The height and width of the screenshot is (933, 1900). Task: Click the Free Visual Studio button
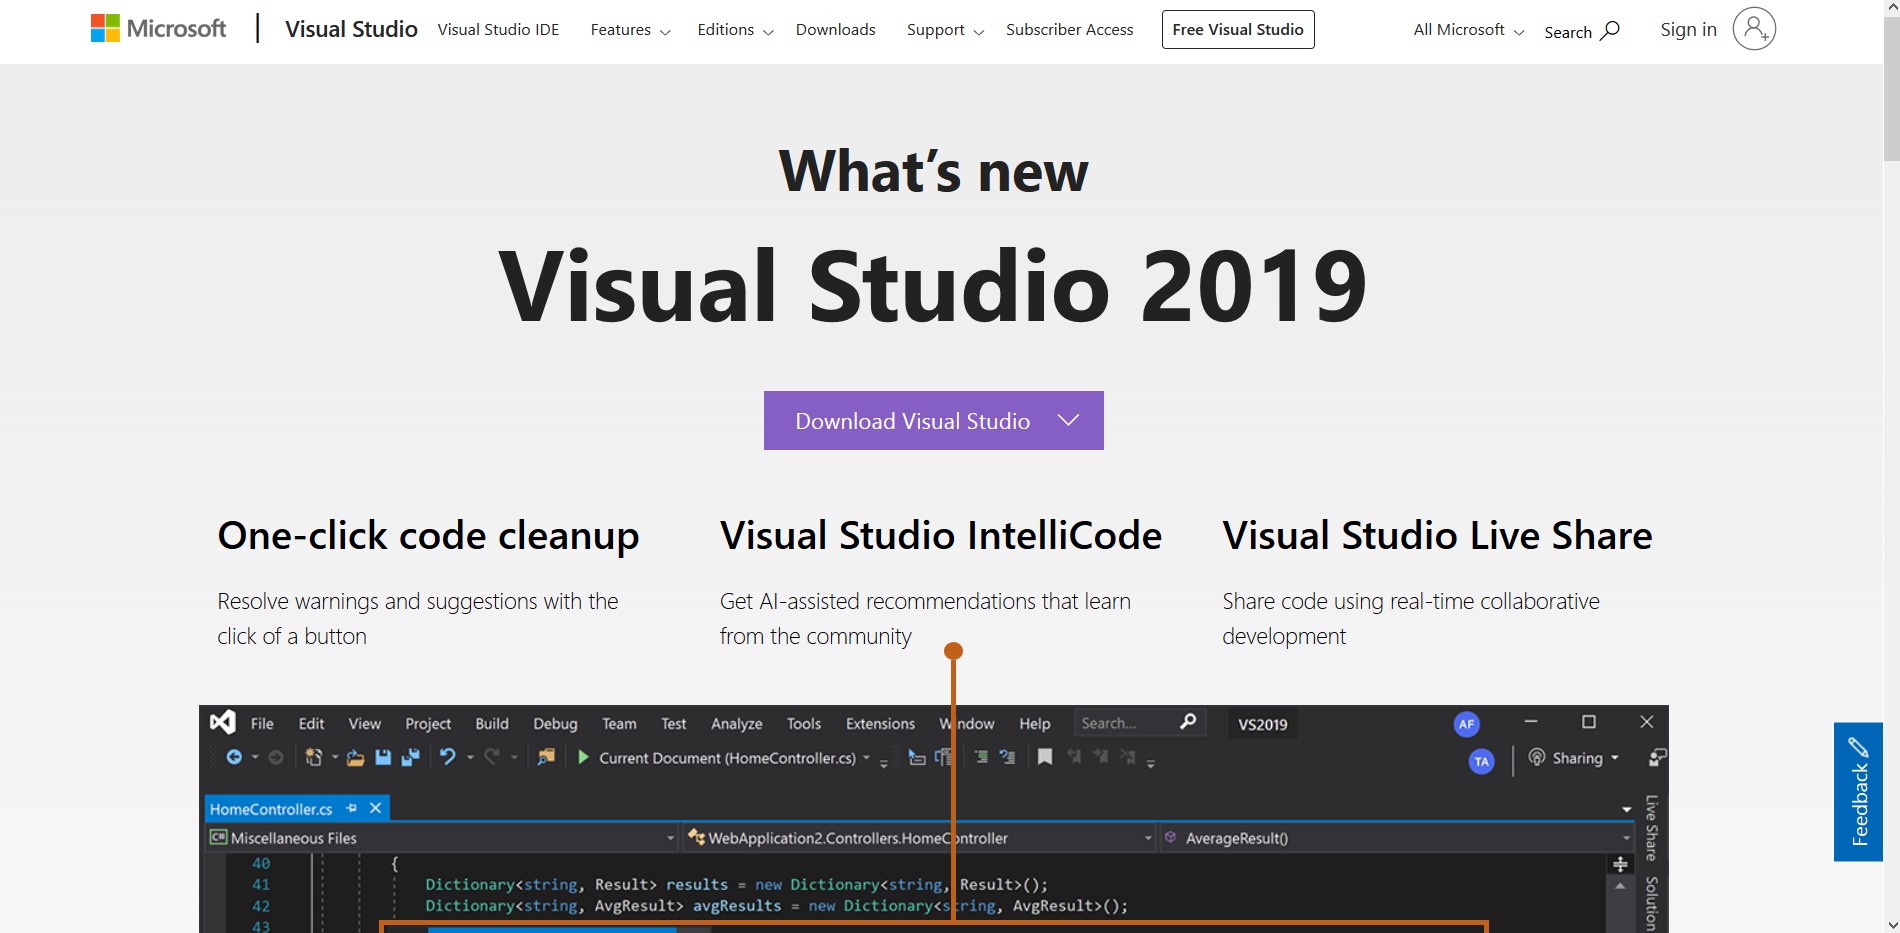(1238, 29)
